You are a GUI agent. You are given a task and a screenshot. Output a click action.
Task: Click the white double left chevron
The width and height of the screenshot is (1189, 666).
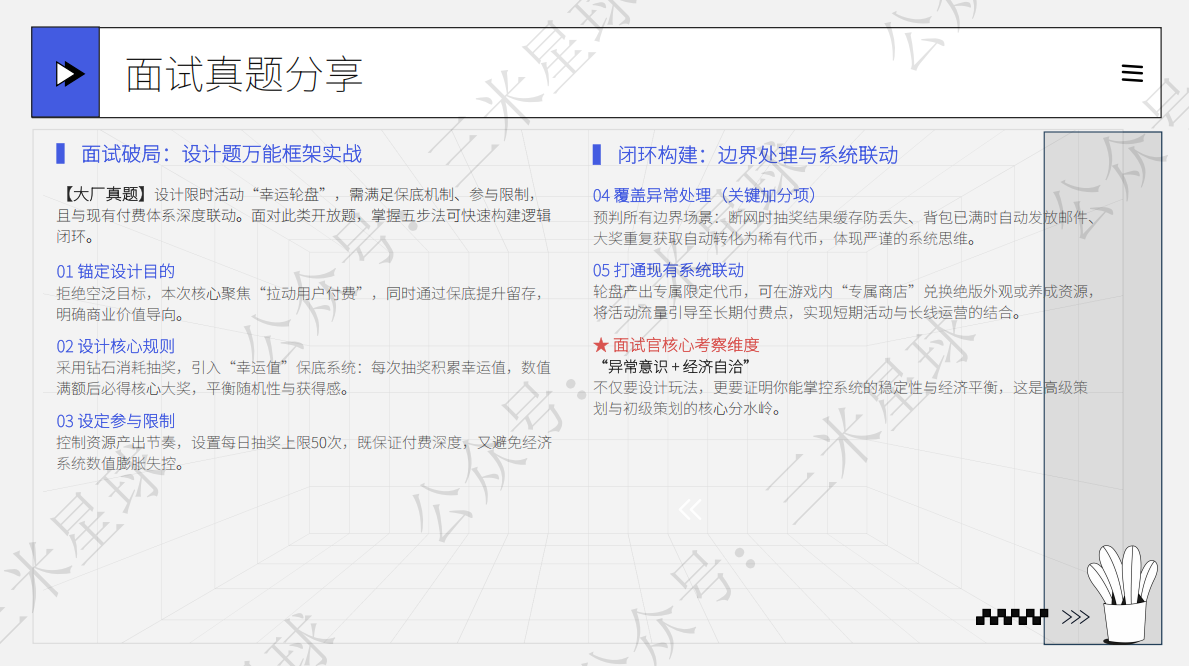click(690, 508)
